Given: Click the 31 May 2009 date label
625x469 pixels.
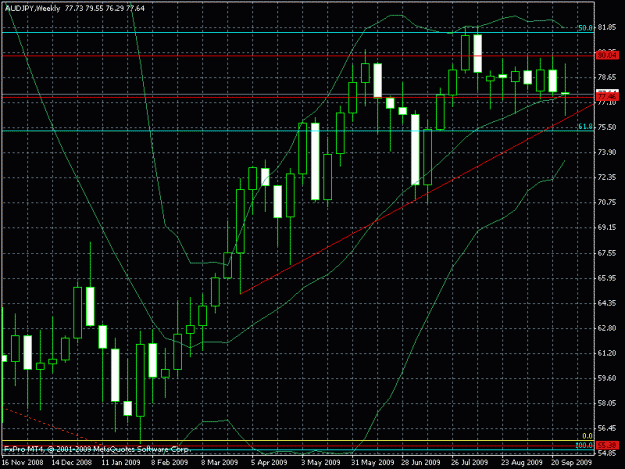Looking at the screenshot, I should pos(373,462).
